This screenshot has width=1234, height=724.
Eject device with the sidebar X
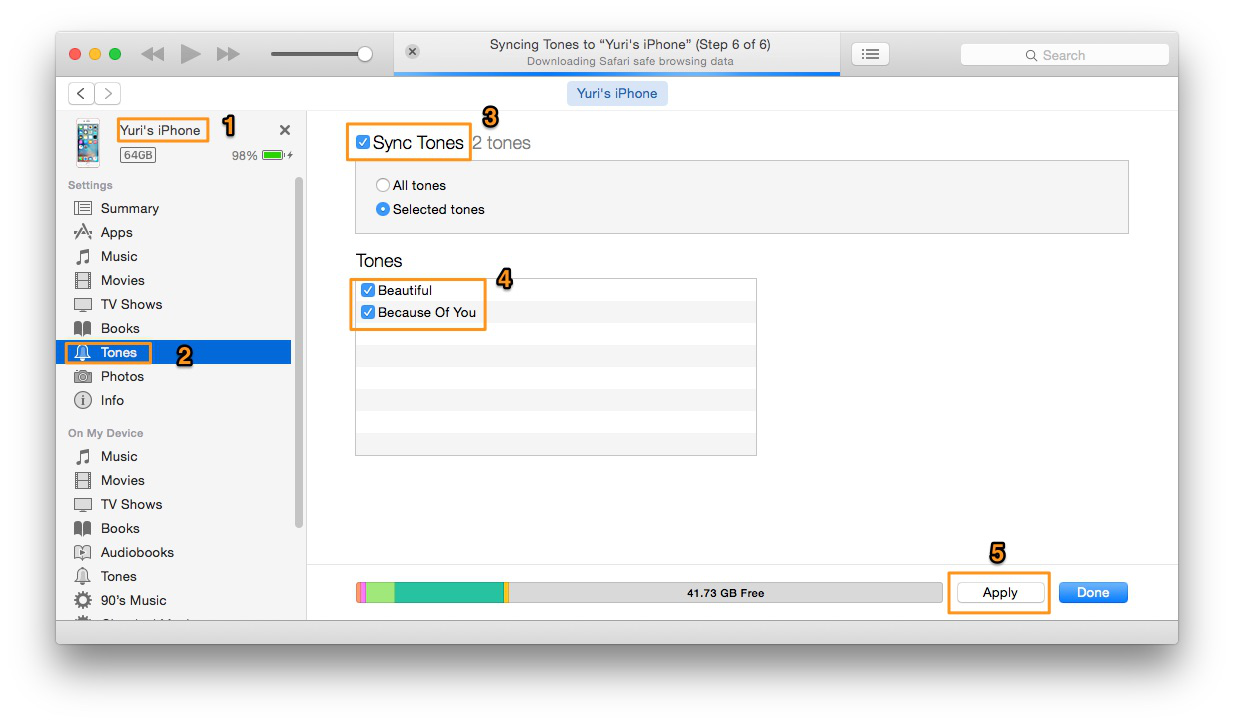point(285,130)
